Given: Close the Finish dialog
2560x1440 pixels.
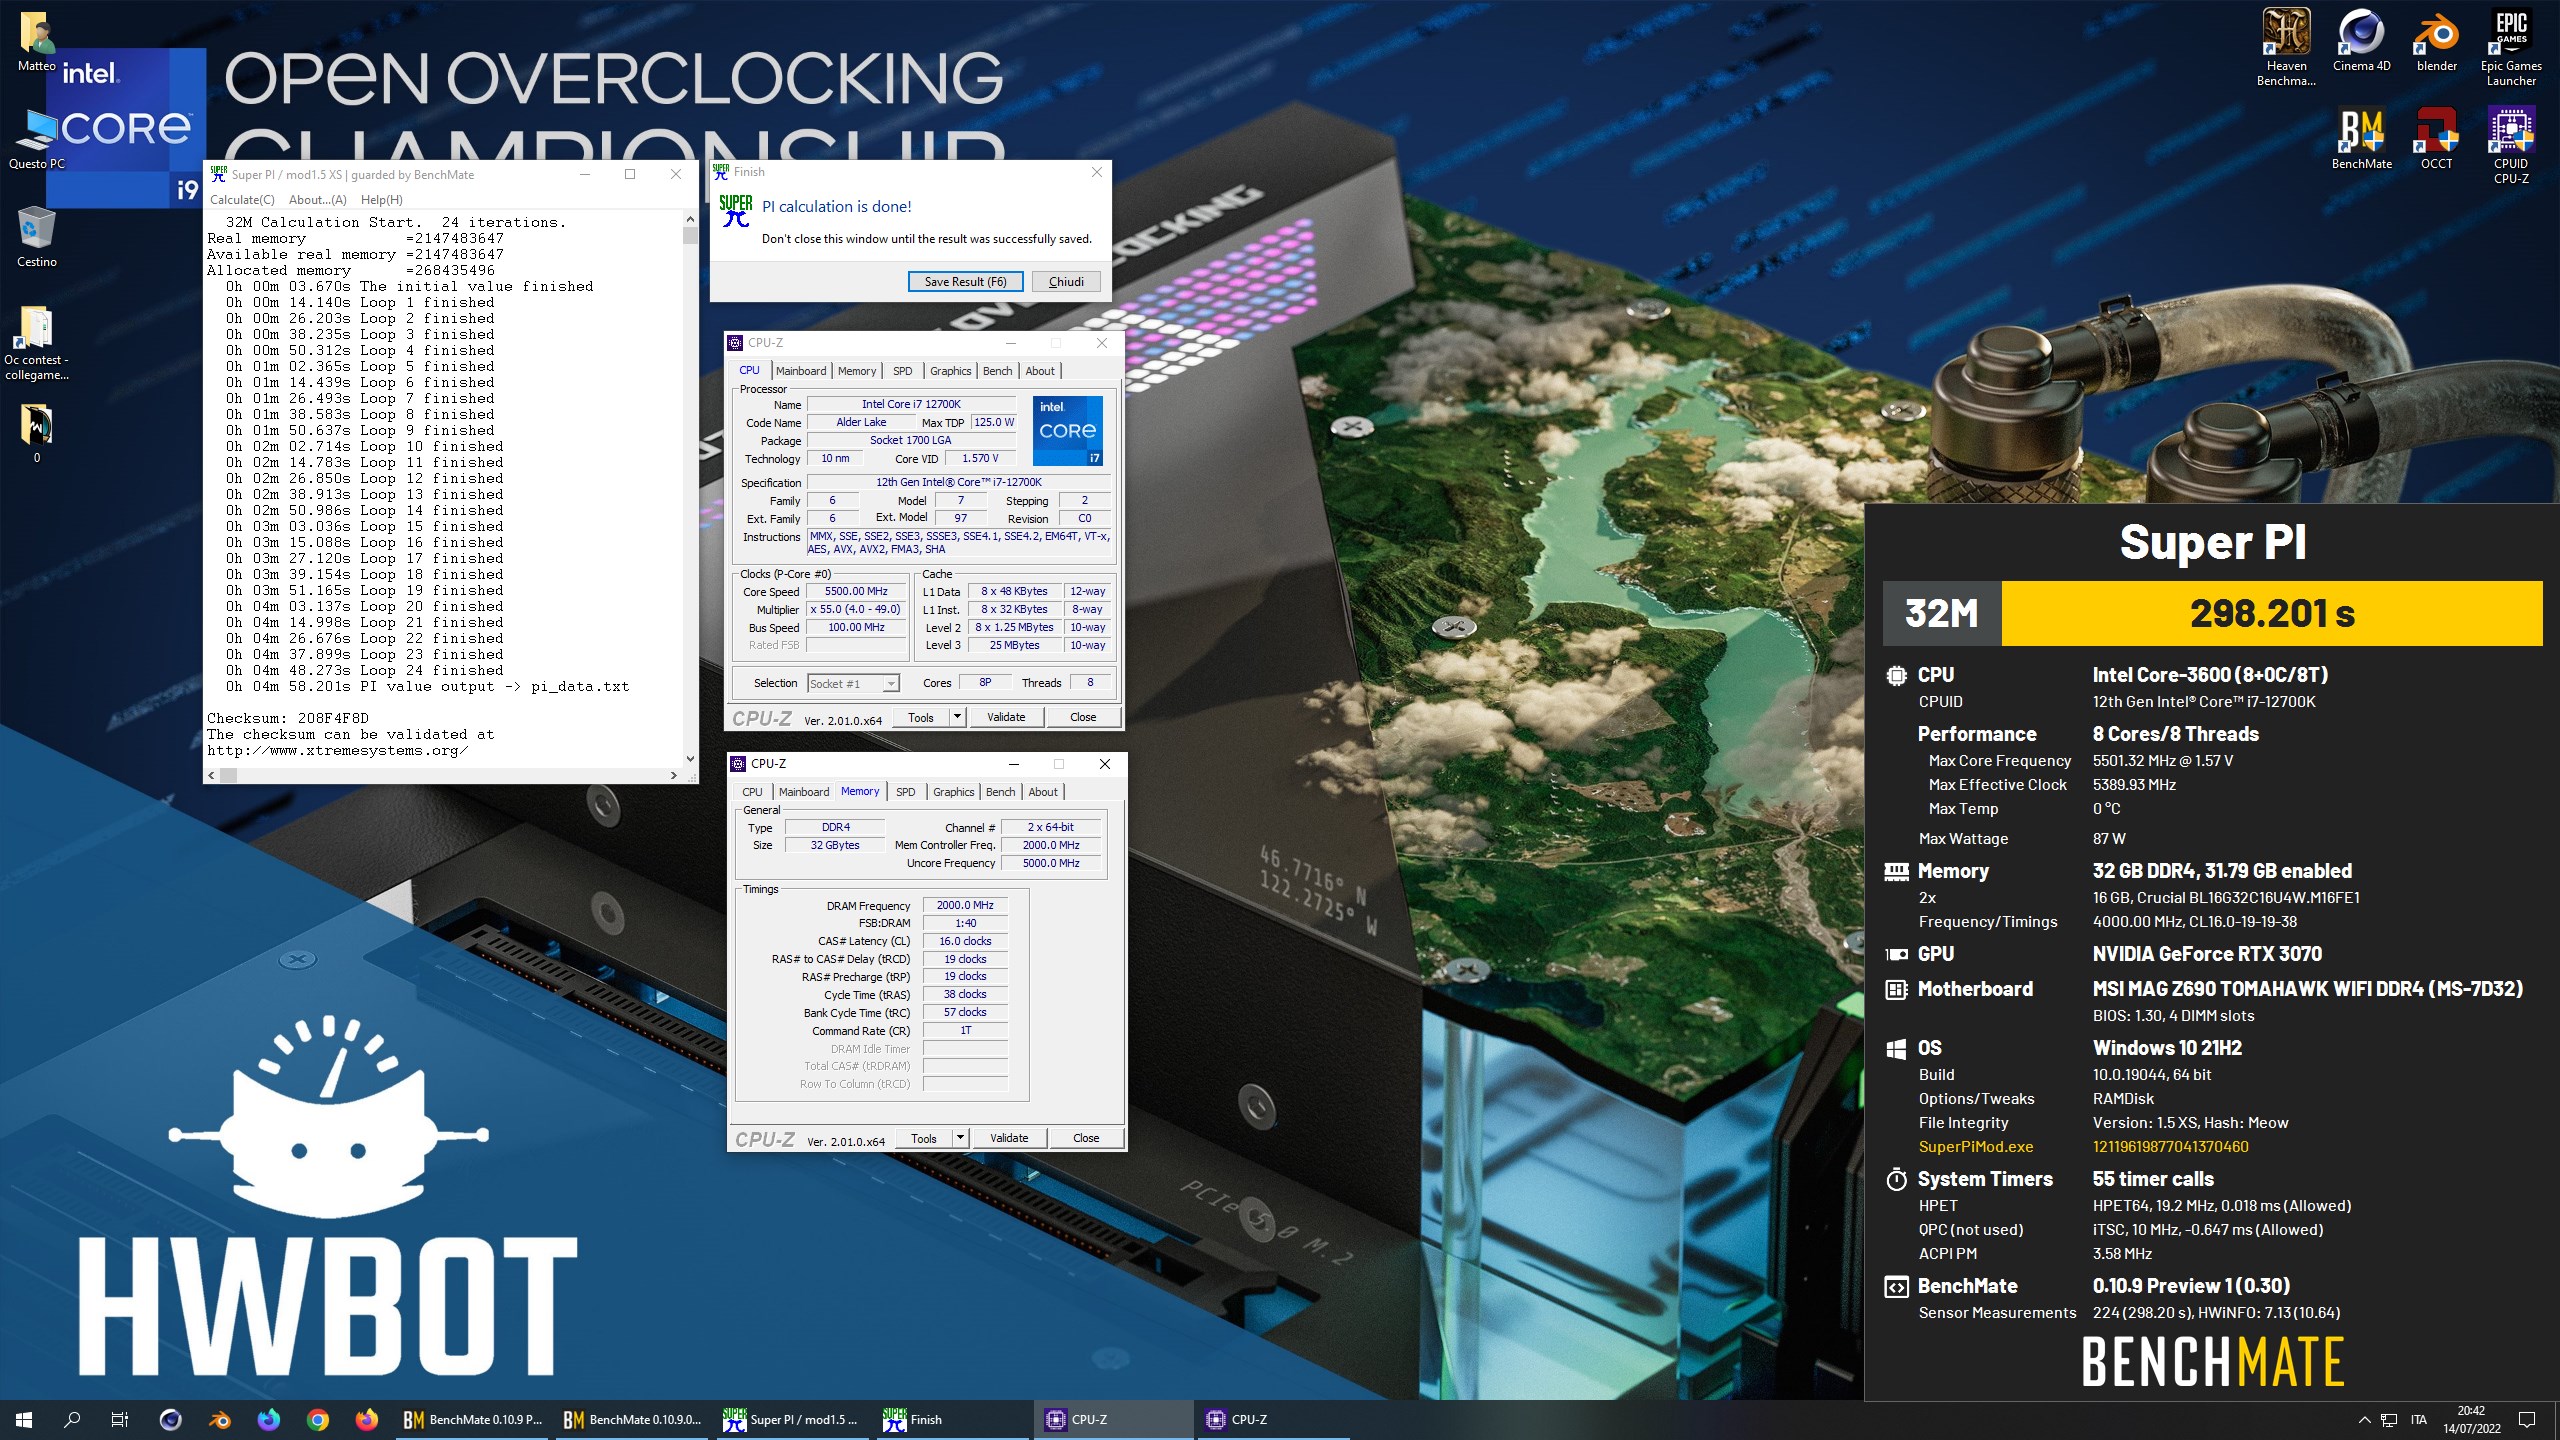Looking at the screenshot, I should (x=1096, y=172).
